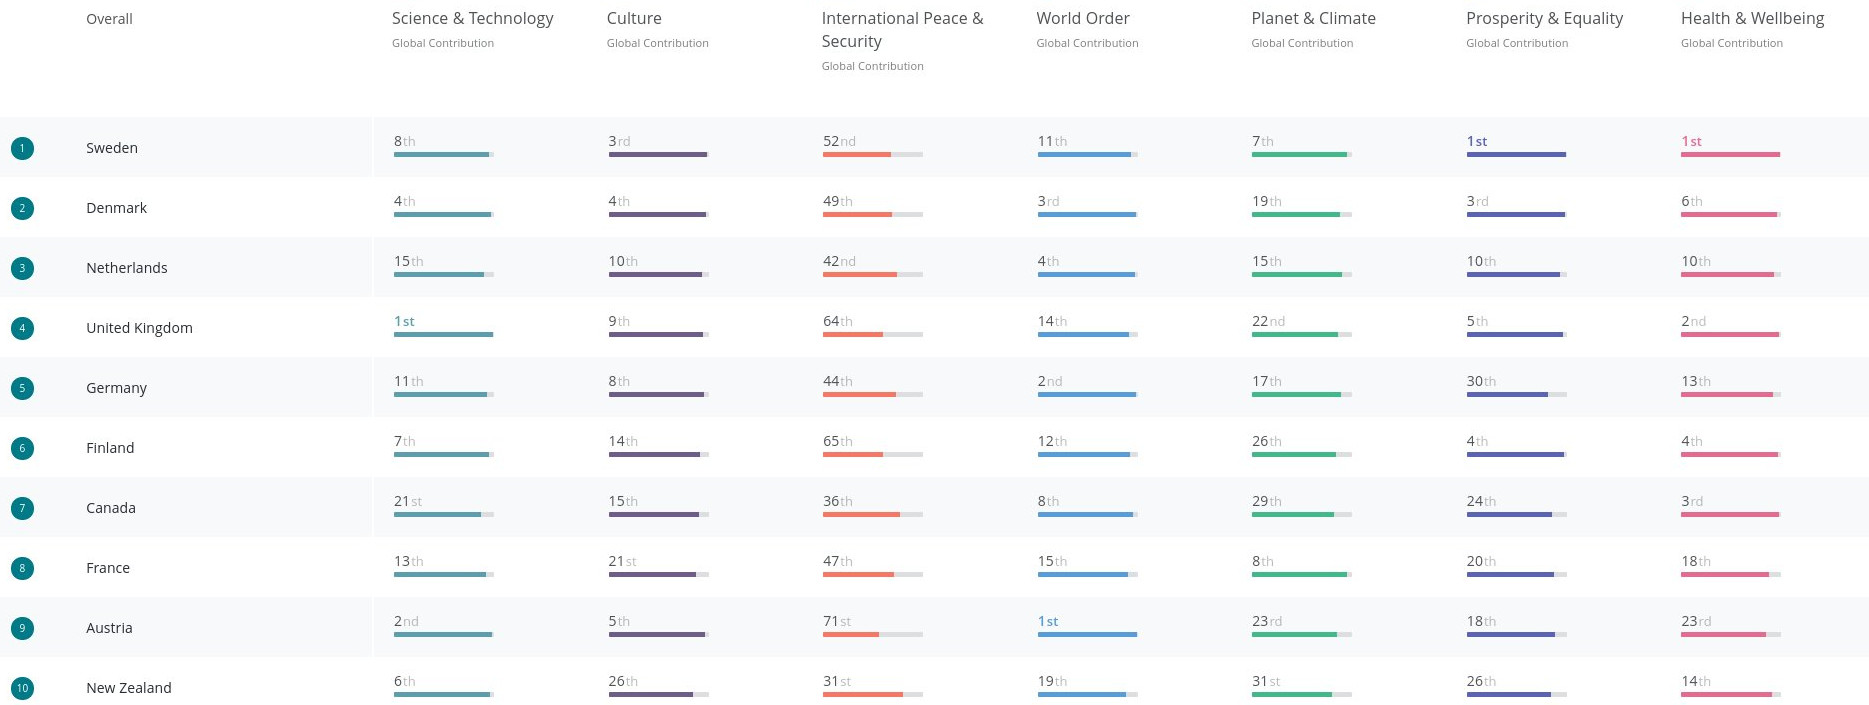This screenshot has width=1869, height=705.
Task: Click Sweden's 1st Prosperity & Equality bar
Action: (1516, 154)
